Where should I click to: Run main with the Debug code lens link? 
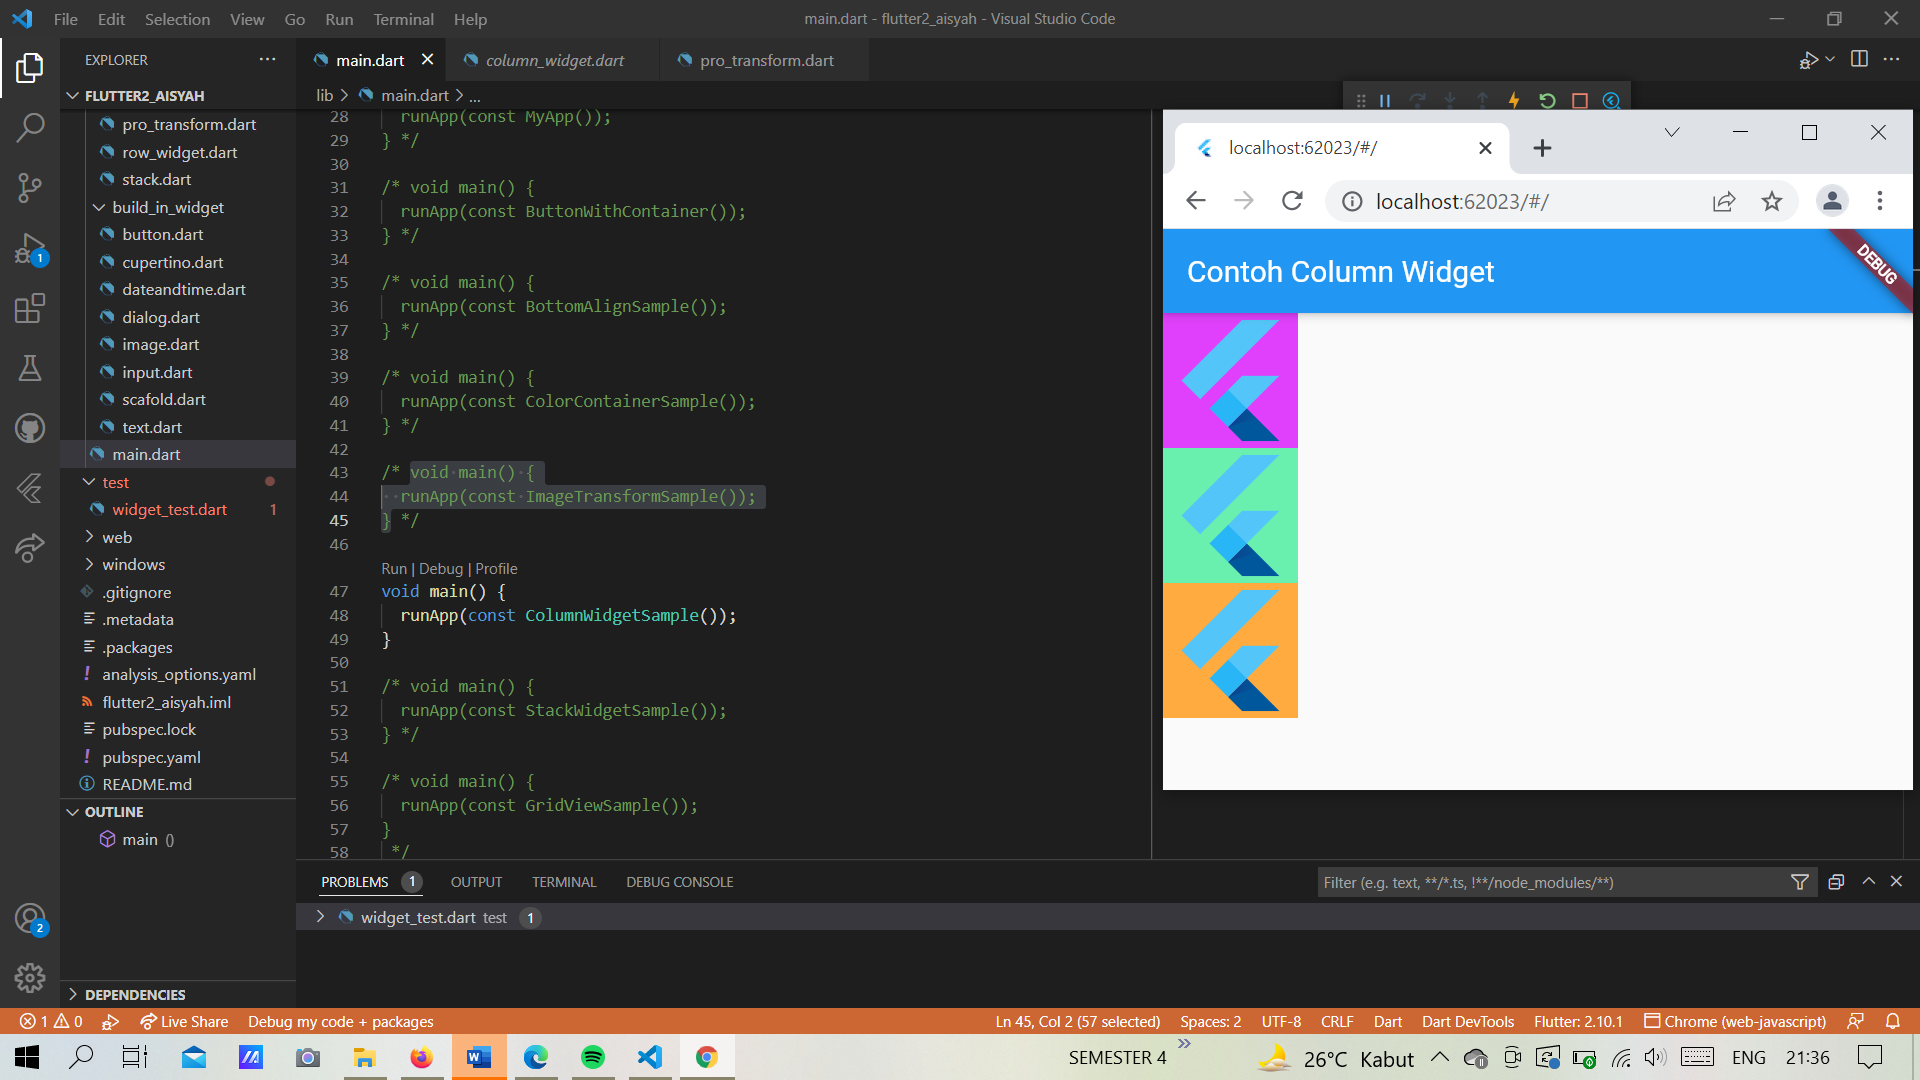point(440,568)
